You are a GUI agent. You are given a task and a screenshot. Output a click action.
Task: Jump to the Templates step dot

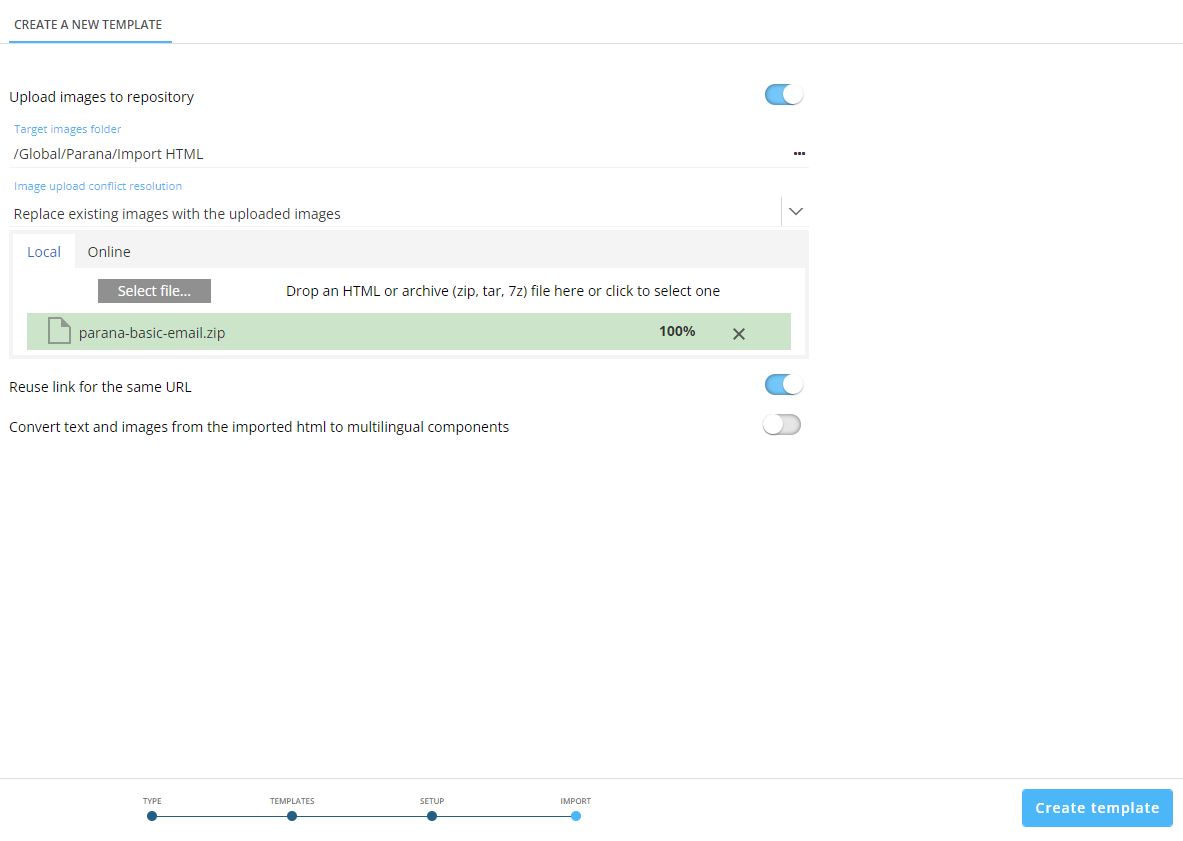point(292,816)
